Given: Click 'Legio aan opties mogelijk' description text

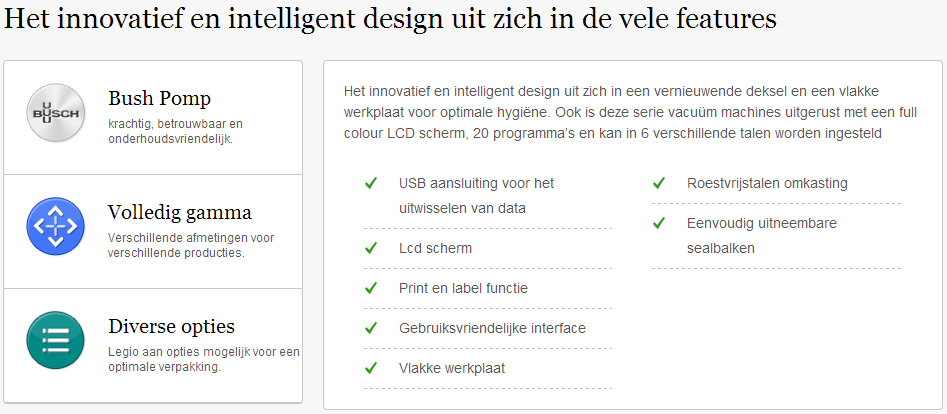Looking at the screenshot, I should [204, 359].
